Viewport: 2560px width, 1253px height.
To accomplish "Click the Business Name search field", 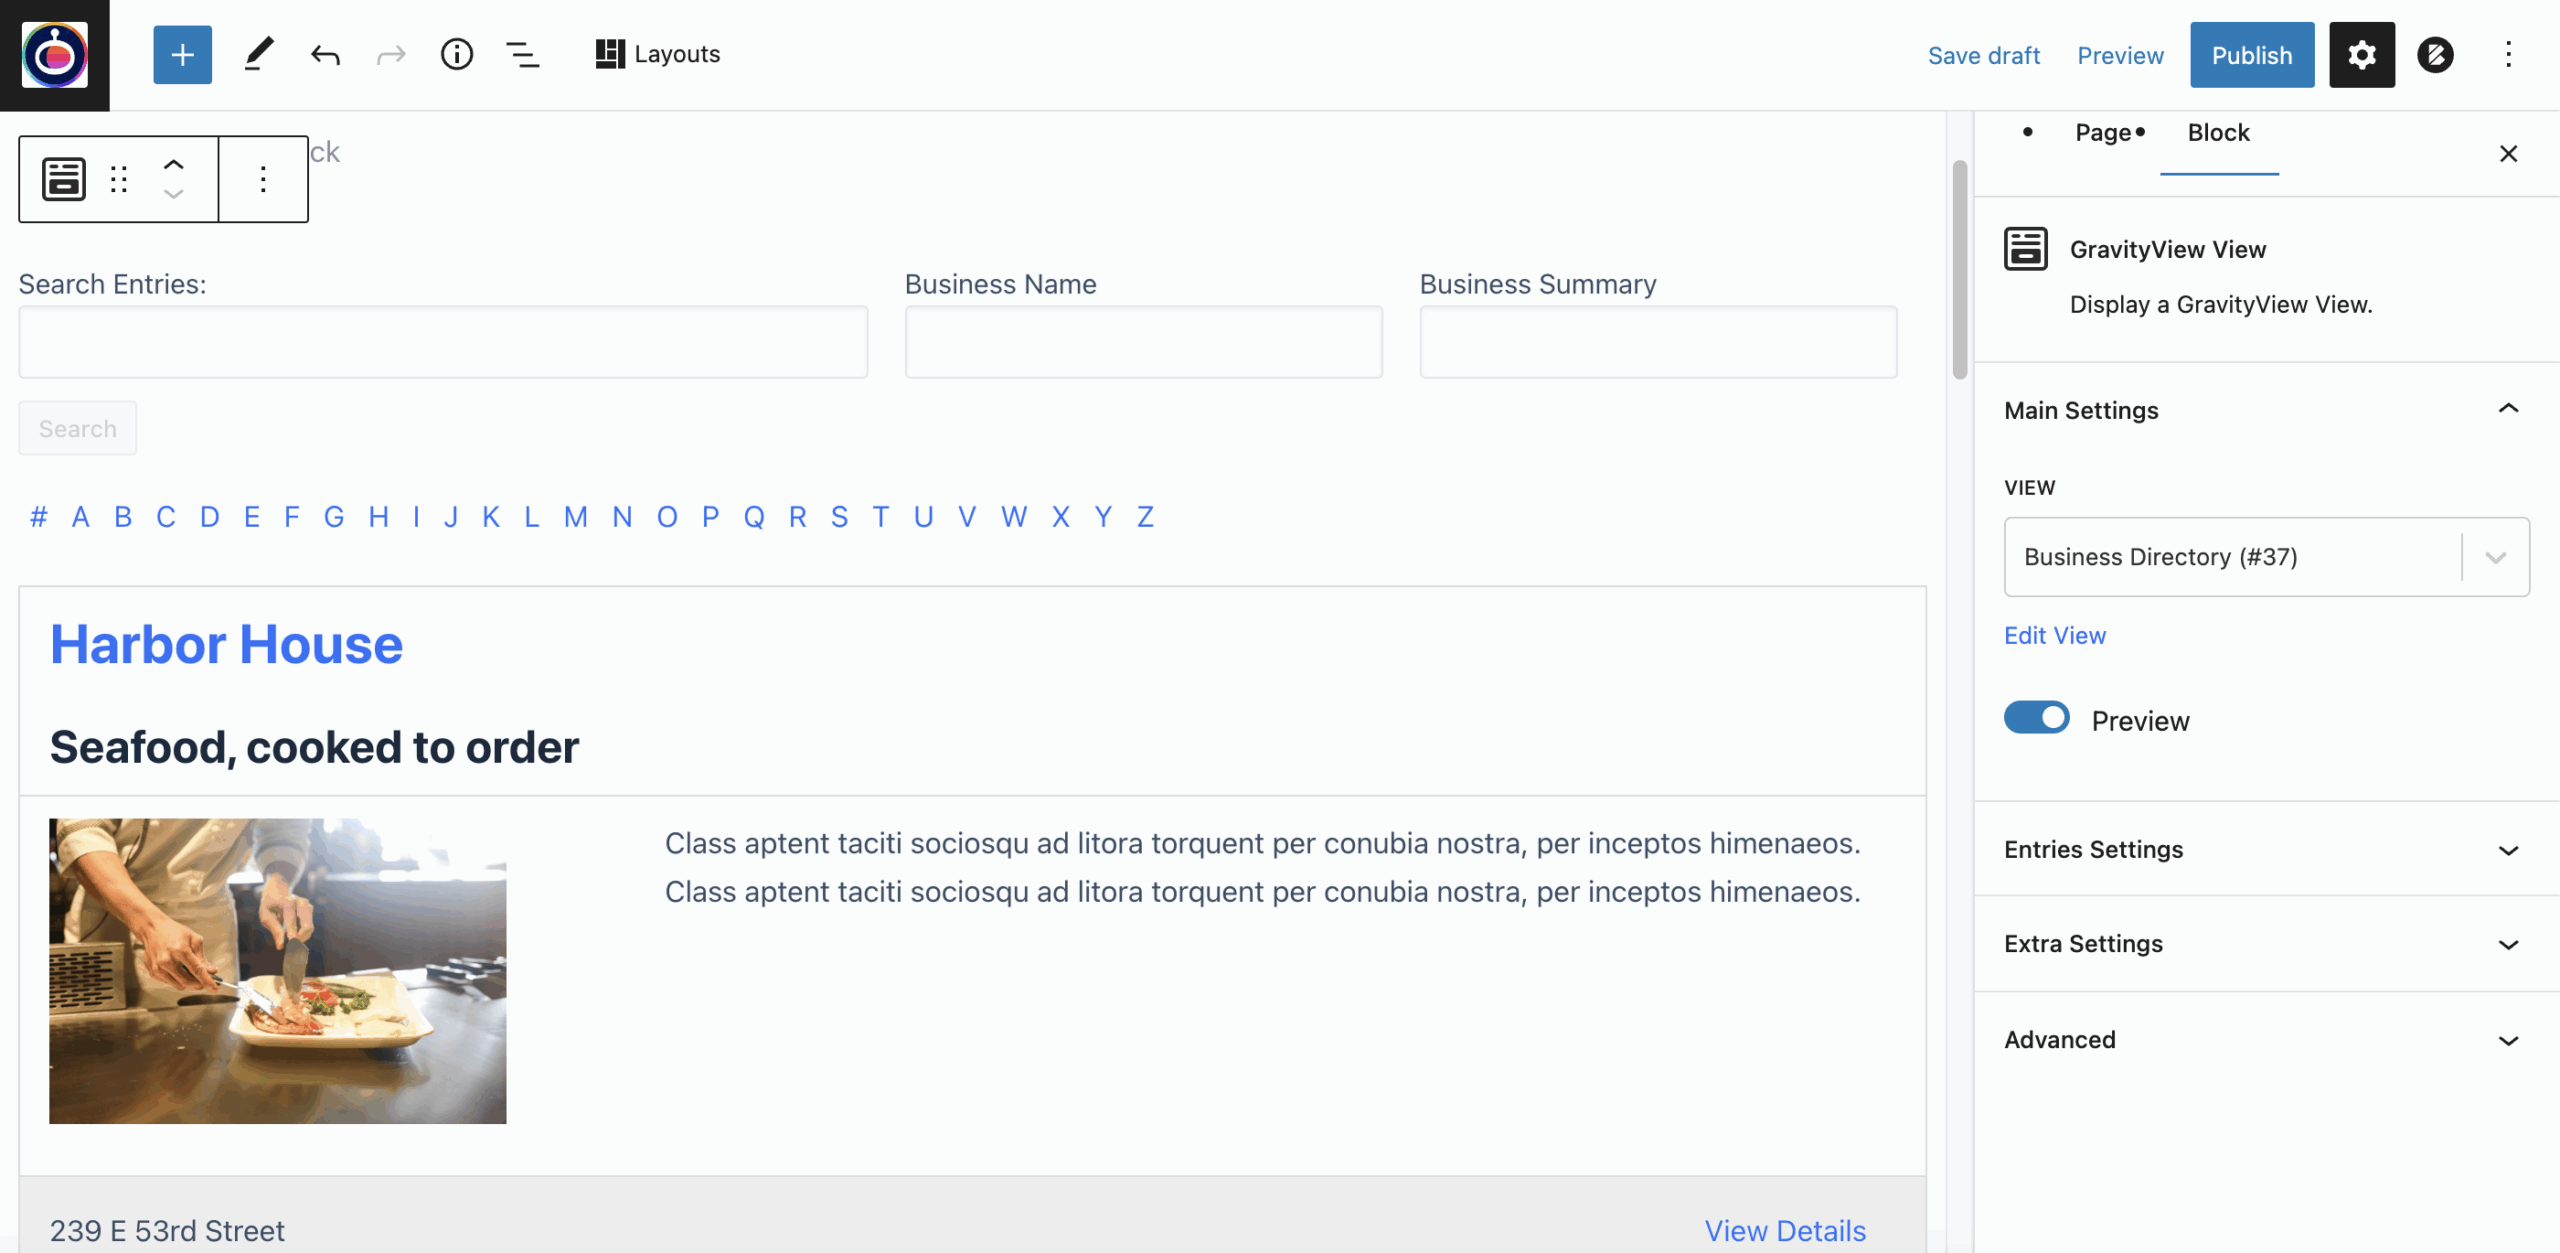I will [1143, 342].
